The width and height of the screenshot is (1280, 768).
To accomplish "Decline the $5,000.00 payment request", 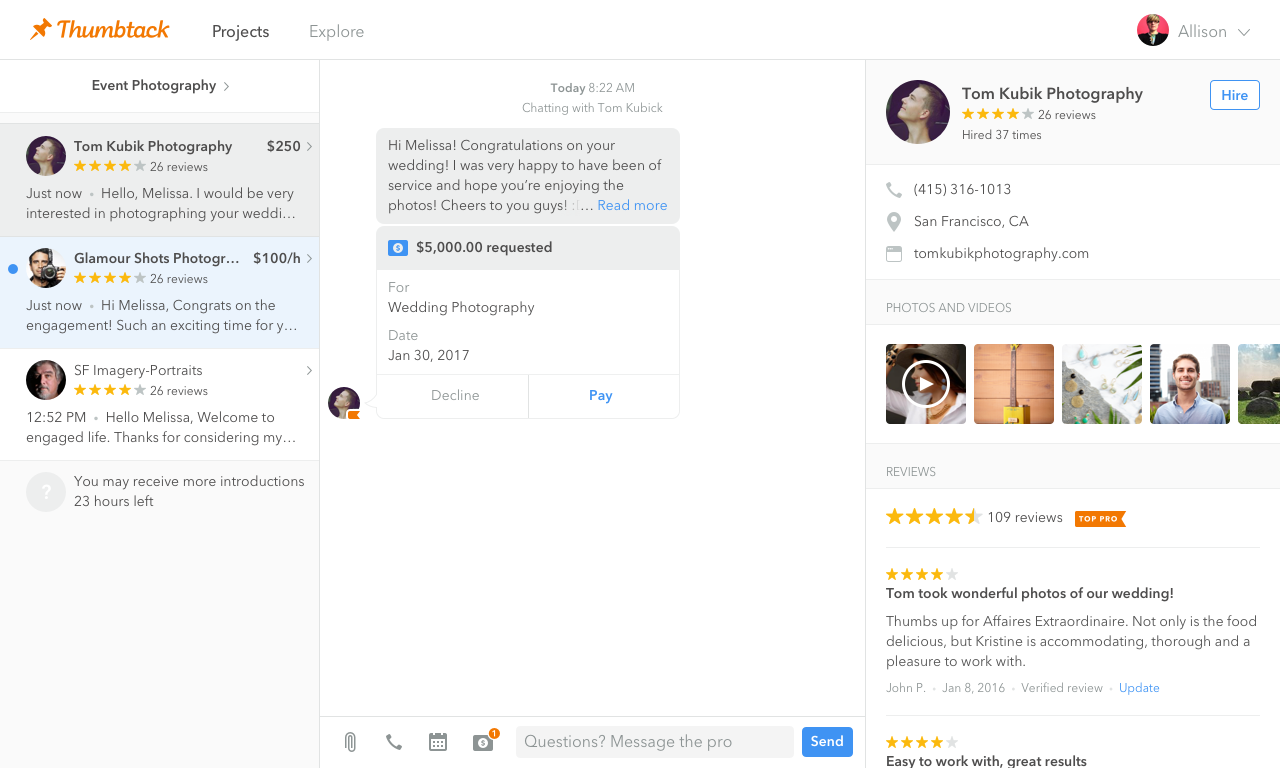I will click(455, 396).
